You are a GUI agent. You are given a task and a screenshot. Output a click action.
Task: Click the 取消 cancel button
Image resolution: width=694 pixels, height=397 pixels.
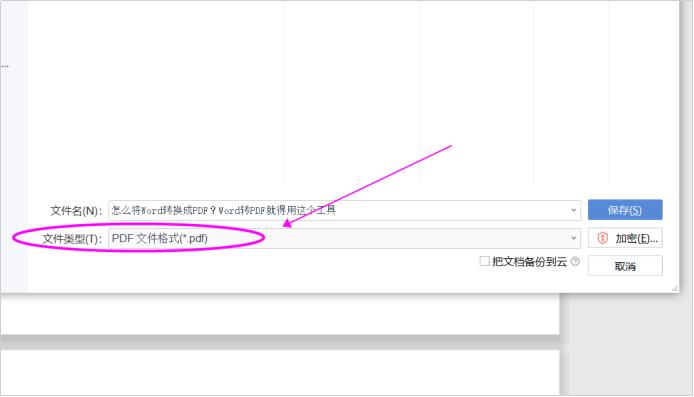point(625,266)
